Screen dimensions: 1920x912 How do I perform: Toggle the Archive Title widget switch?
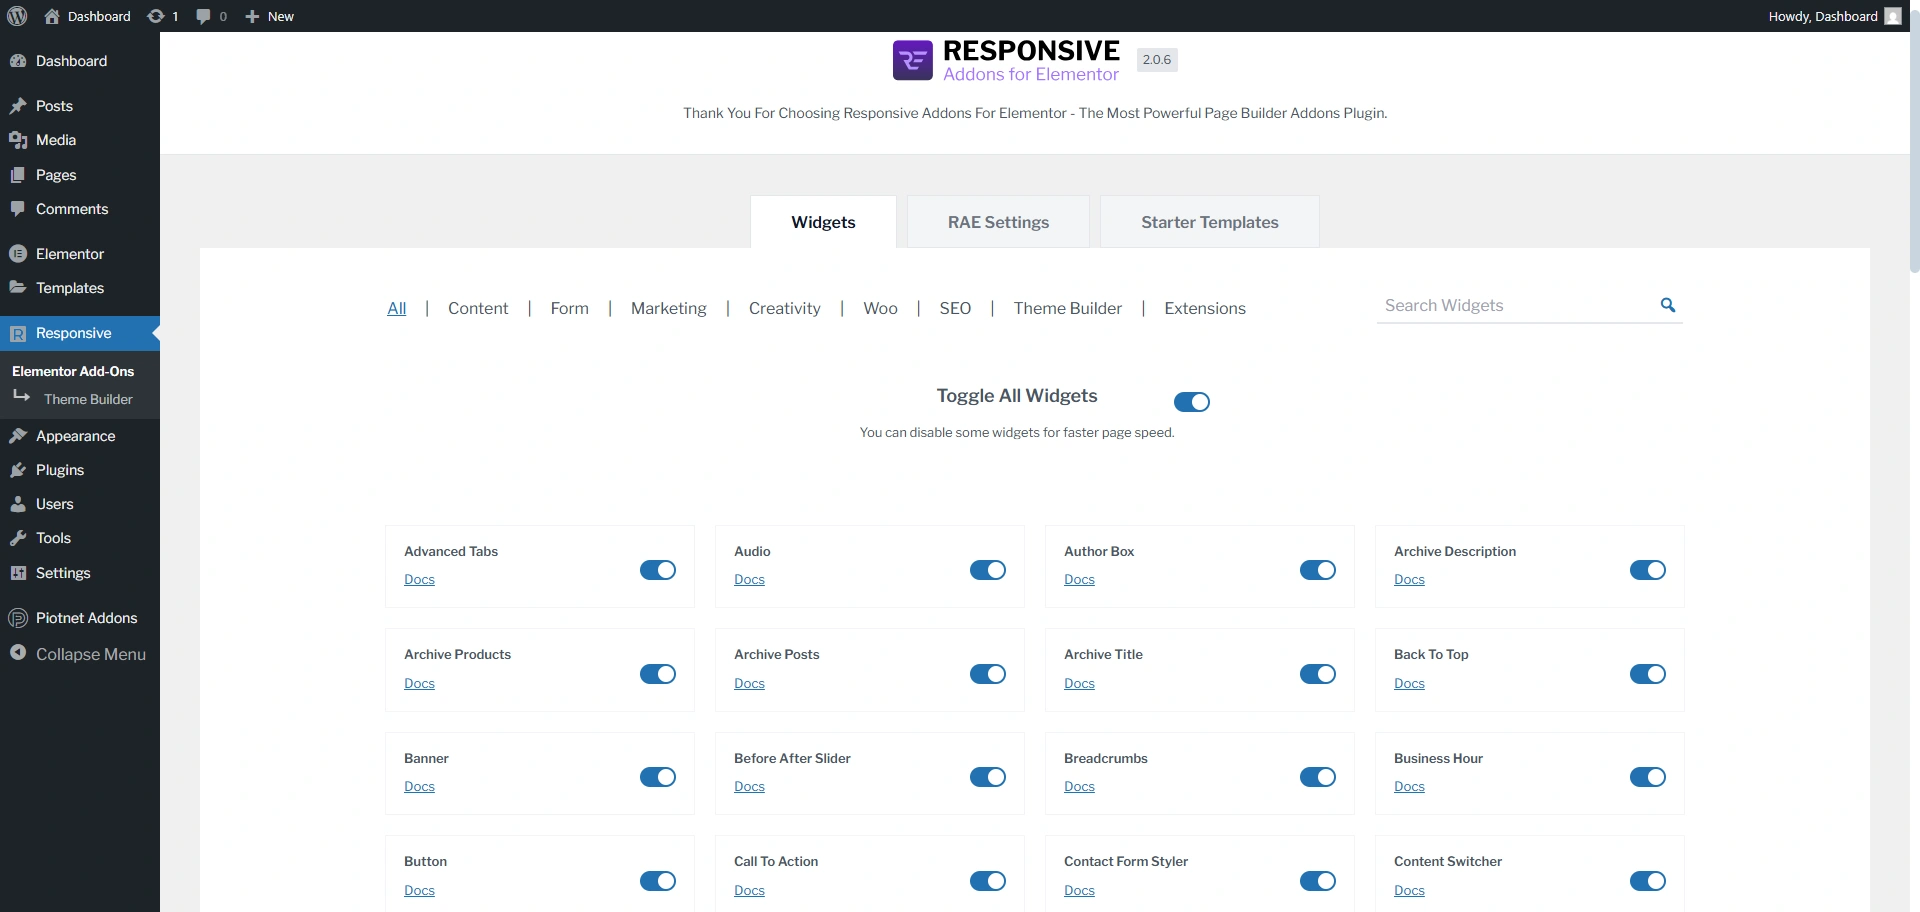(x=1318, y=674)
